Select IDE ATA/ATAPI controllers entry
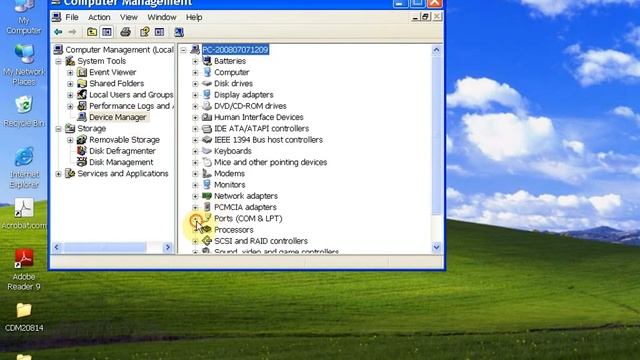Image resolution: width=640 pixels, height=360 pixels. pyautogui.click(x=262, y=129)
